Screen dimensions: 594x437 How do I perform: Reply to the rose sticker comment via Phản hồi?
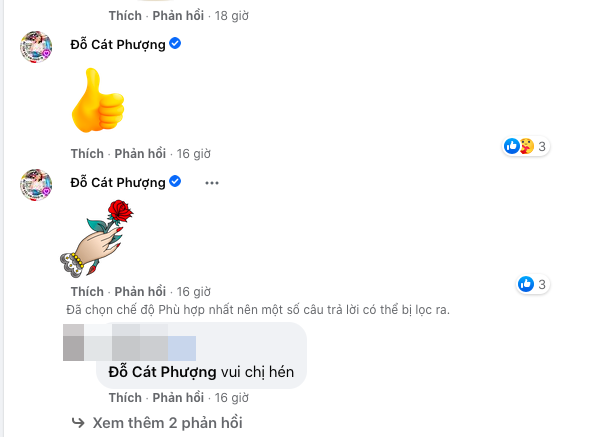click(140, 292)
